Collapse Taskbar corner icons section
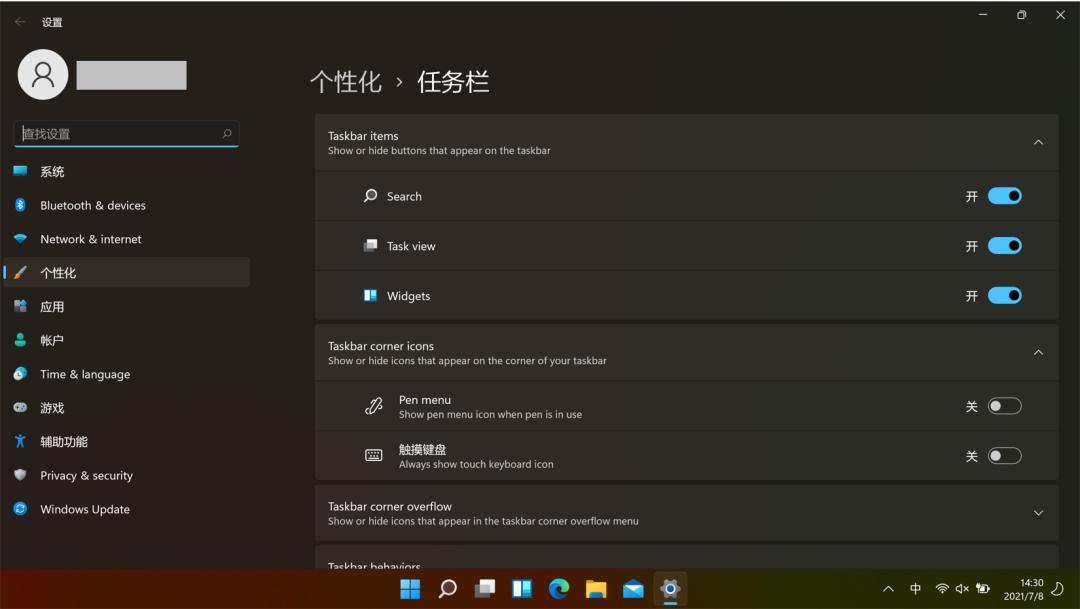1080x609 pixels. 1038,352
